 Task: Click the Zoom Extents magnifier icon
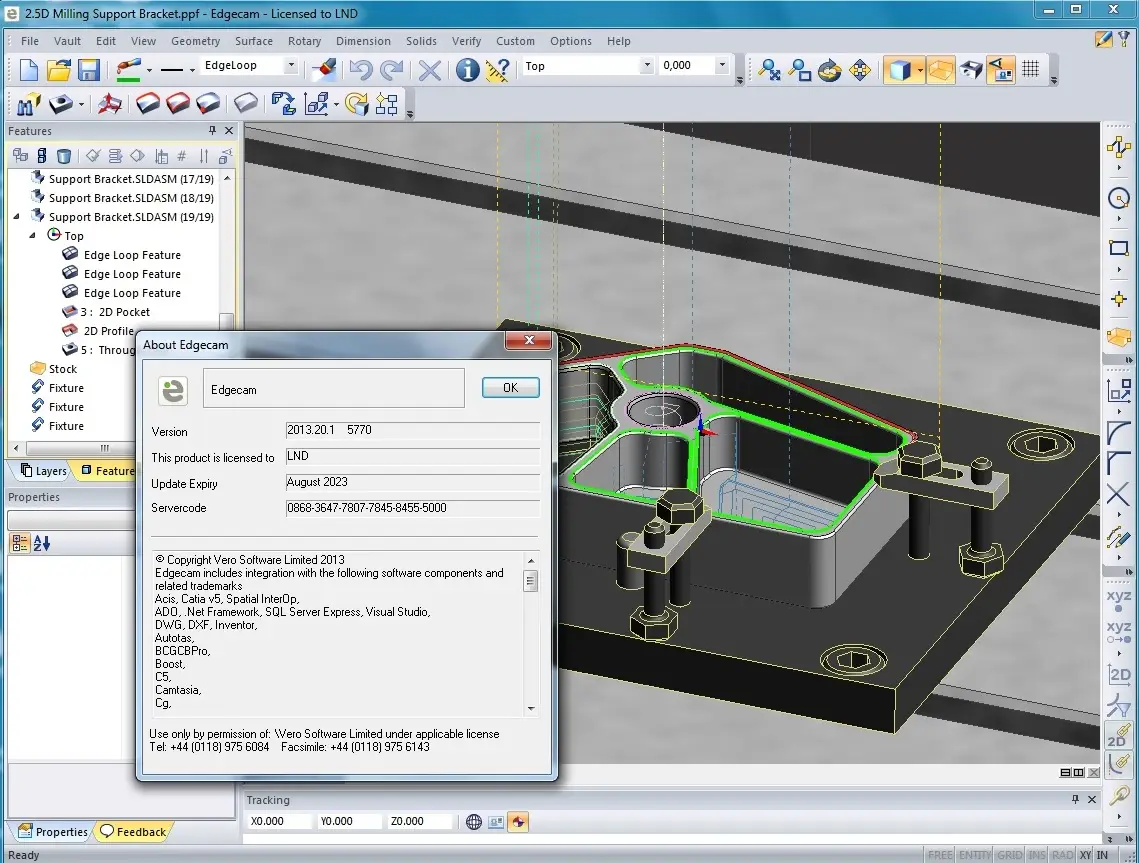(x=769, y=70)
